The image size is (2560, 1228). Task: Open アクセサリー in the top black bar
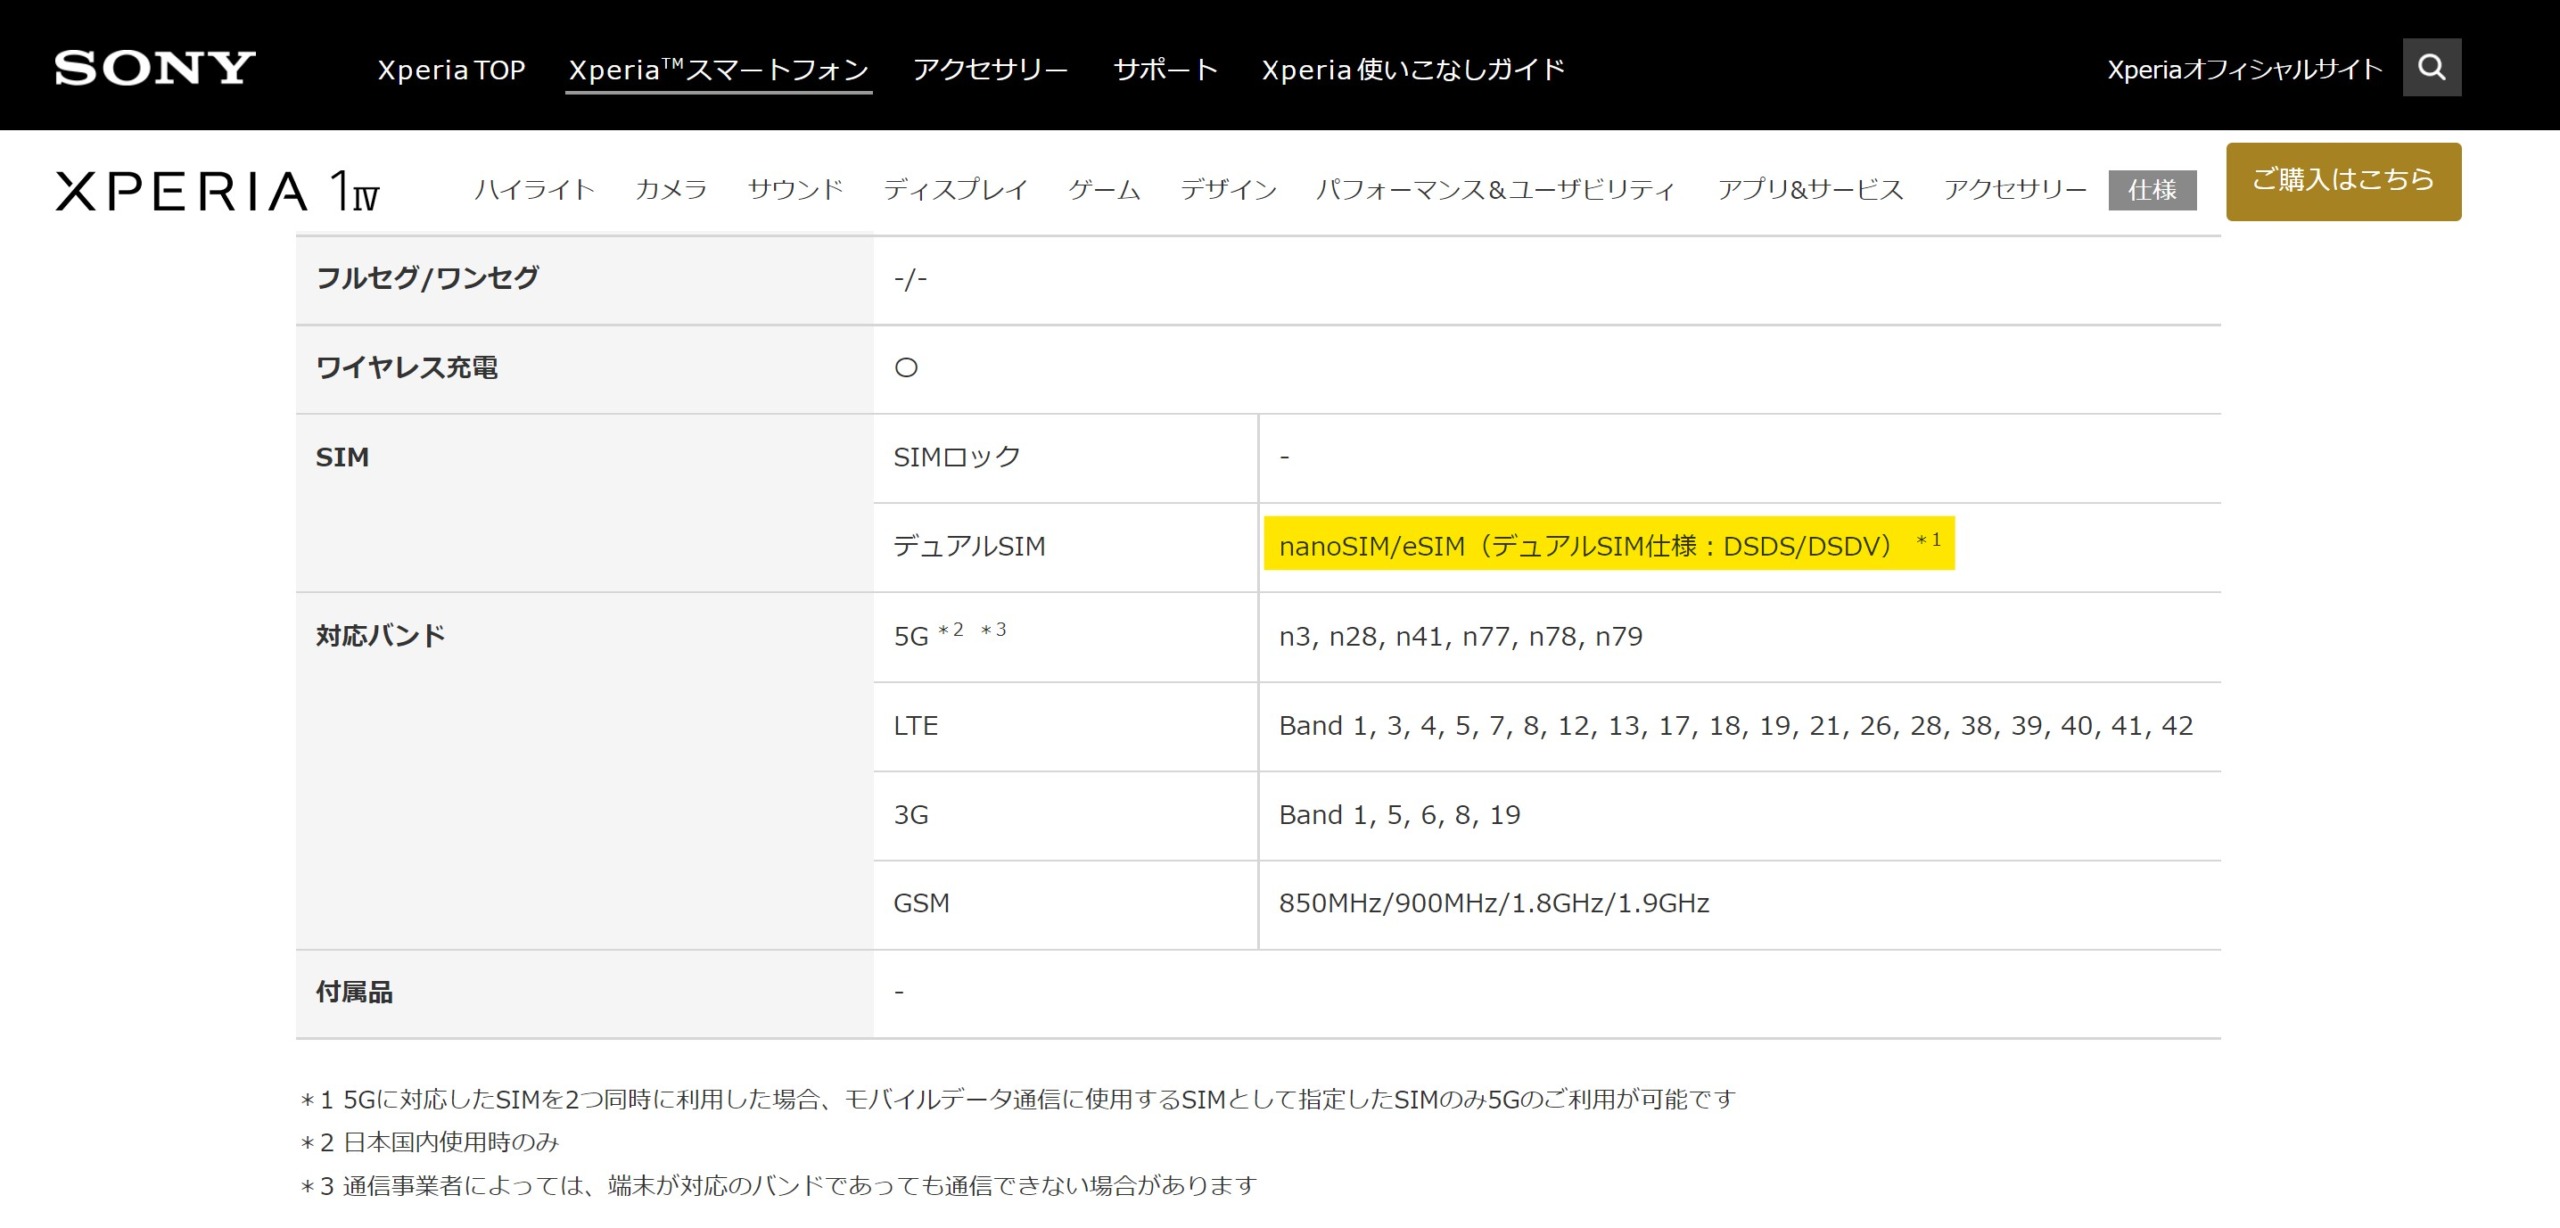coord(990,70)
